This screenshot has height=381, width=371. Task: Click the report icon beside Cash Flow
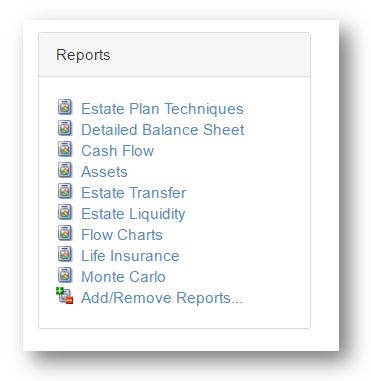coord(65,149)
